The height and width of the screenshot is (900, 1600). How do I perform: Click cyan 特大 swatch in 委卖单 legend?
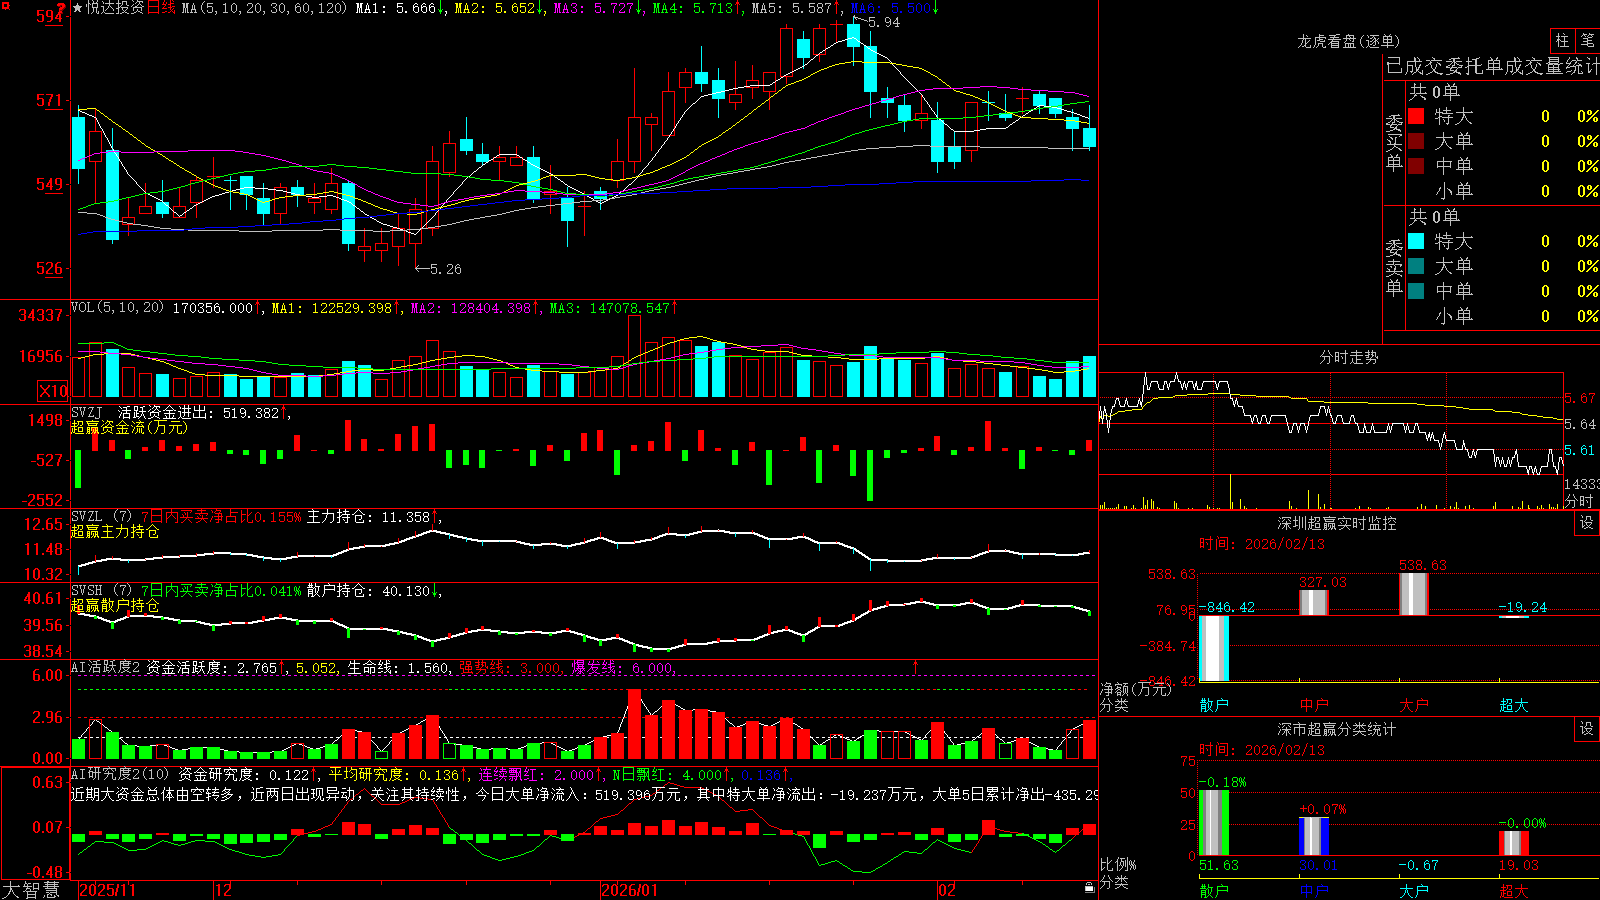coord(1416,241)
